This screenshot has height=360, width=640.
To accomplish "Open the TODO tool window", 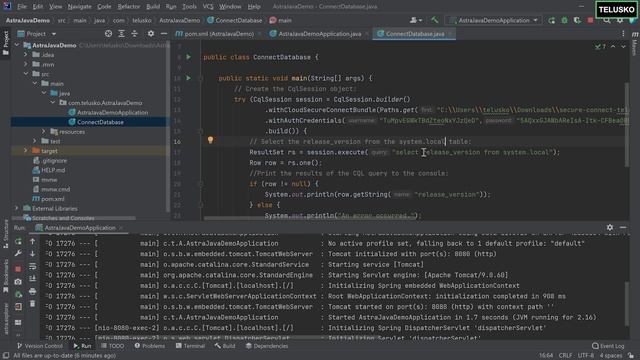I will click(x=113, y=346).
